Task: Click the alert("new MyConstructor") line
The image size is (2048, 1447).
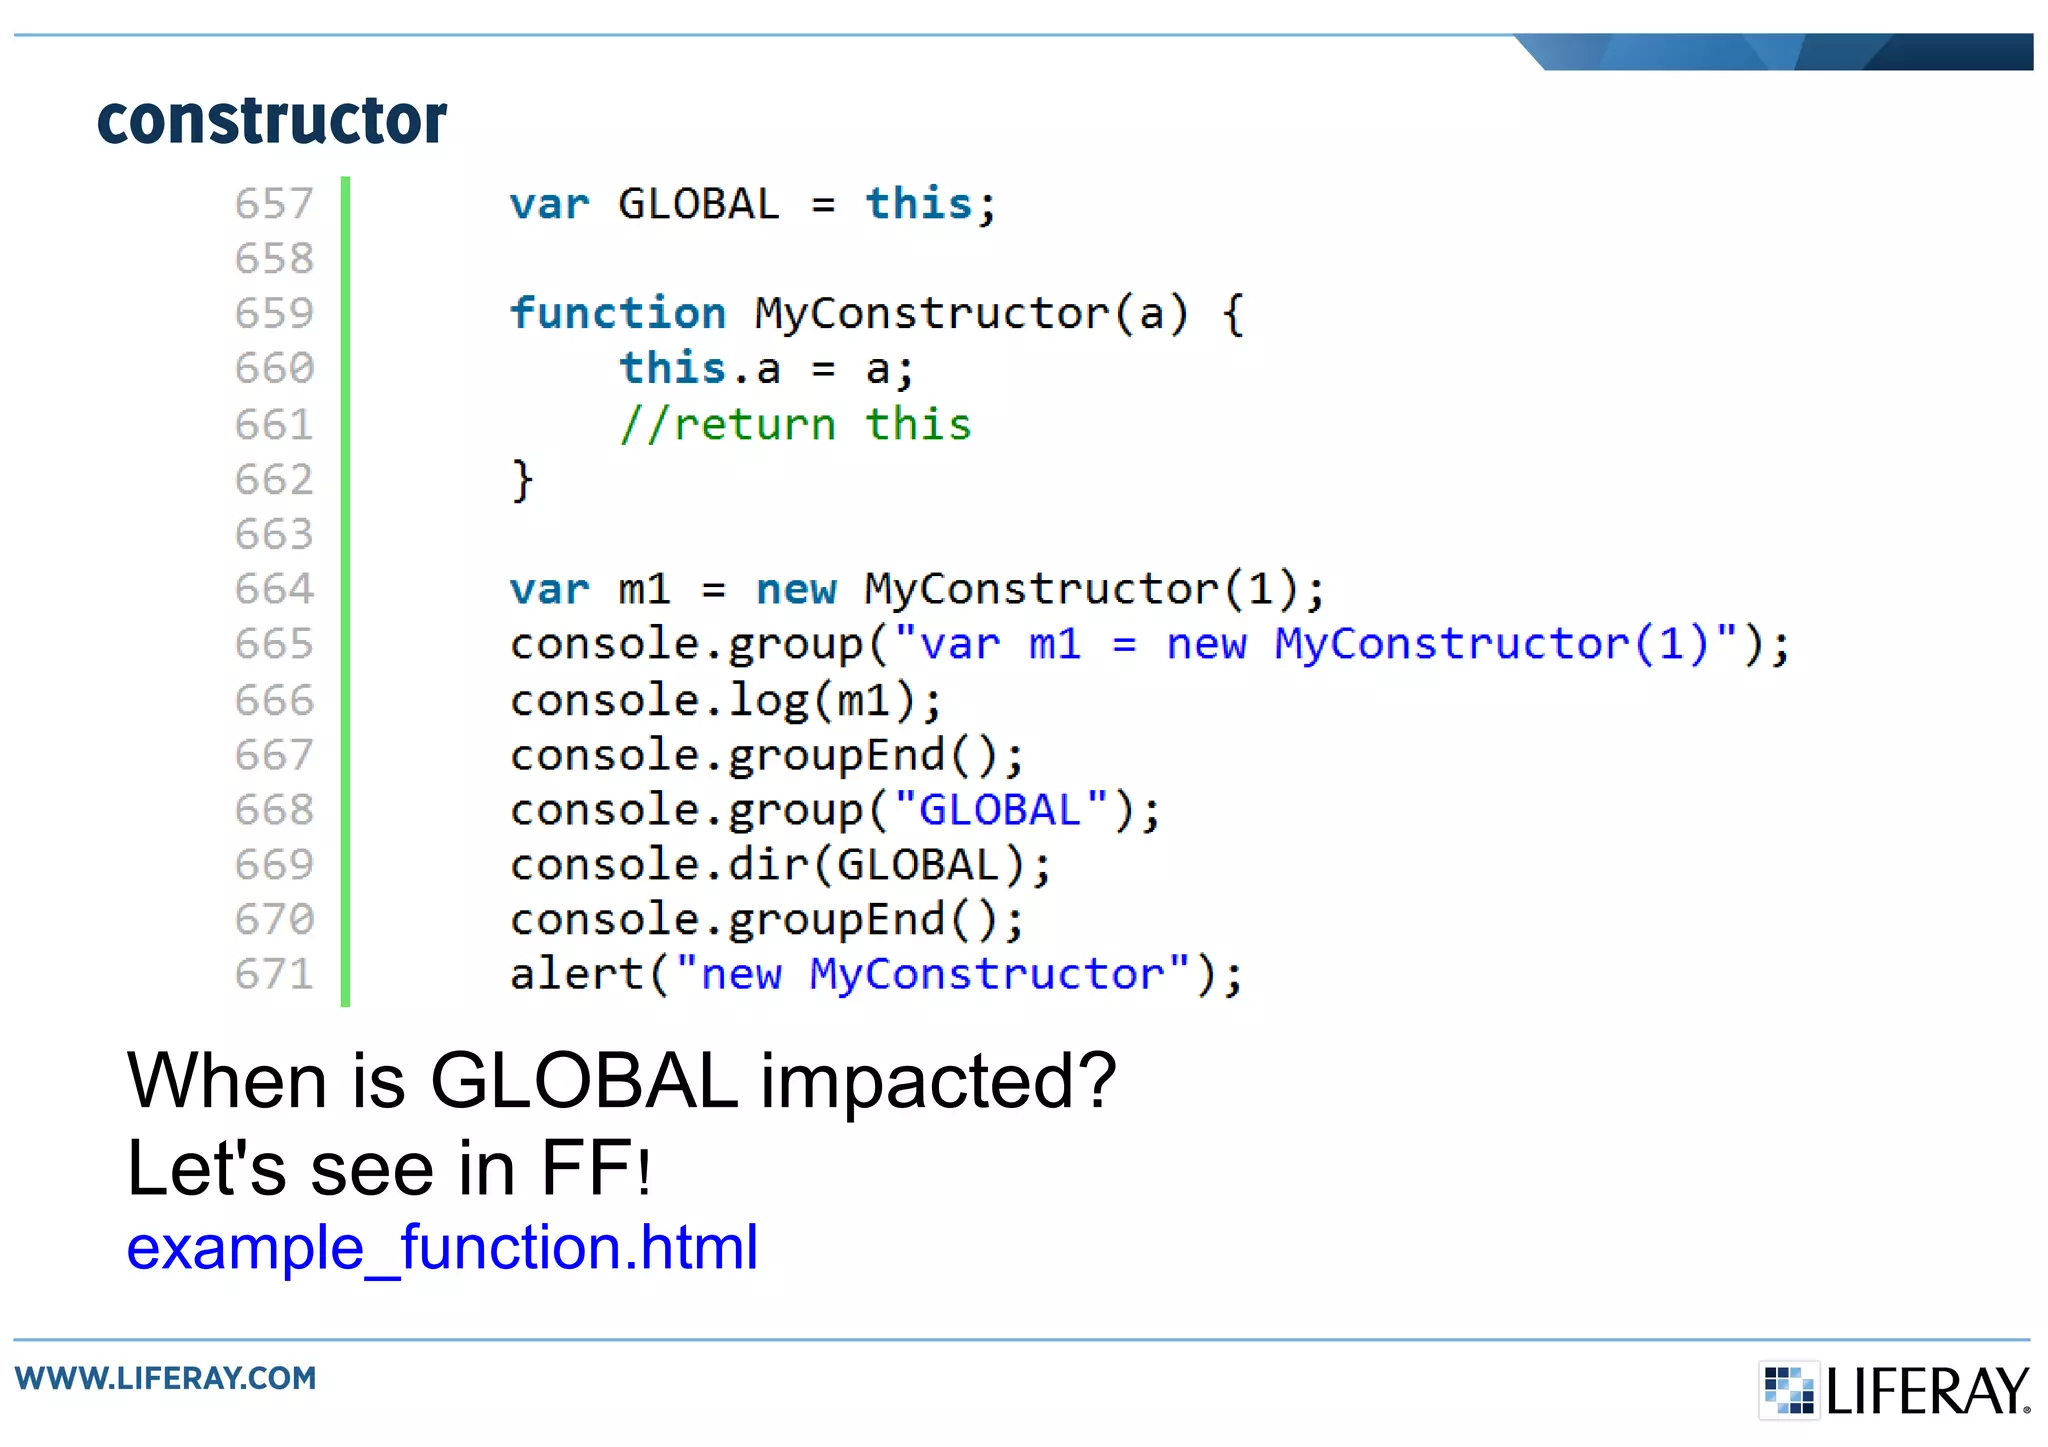Action: 875,974
